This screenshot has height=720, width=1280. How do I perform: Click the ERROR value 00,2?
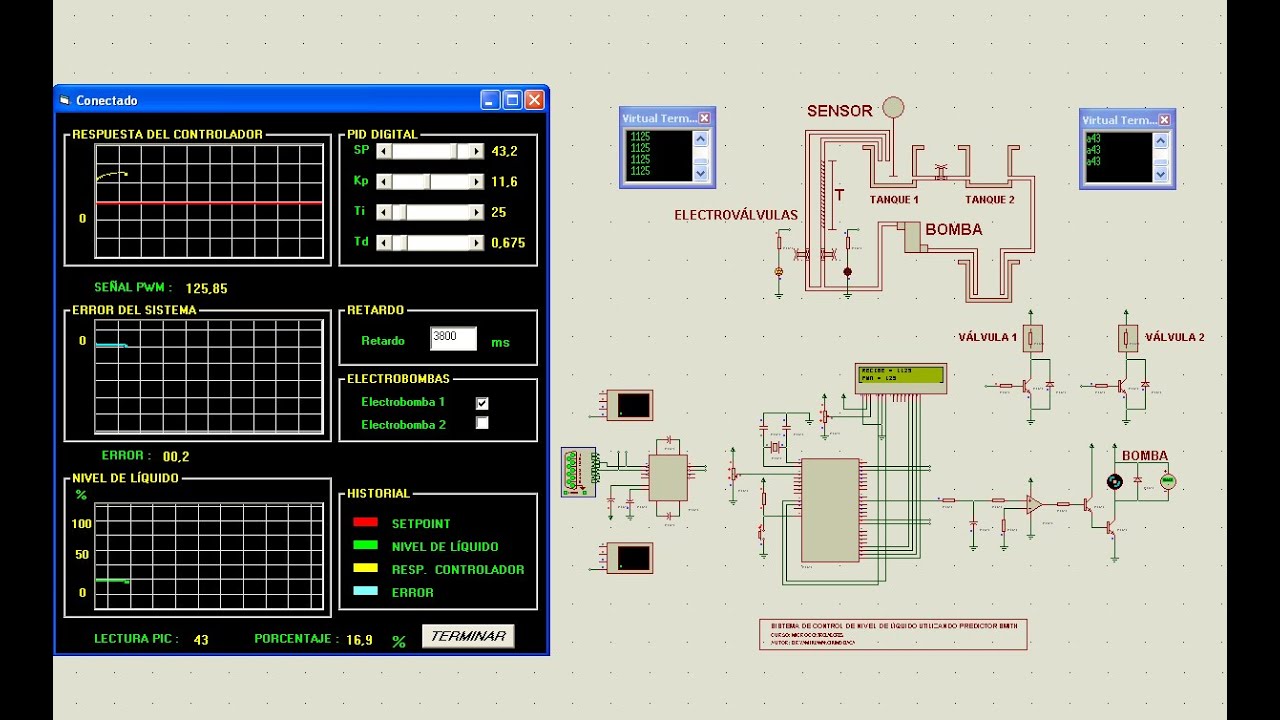click(176, 456)
